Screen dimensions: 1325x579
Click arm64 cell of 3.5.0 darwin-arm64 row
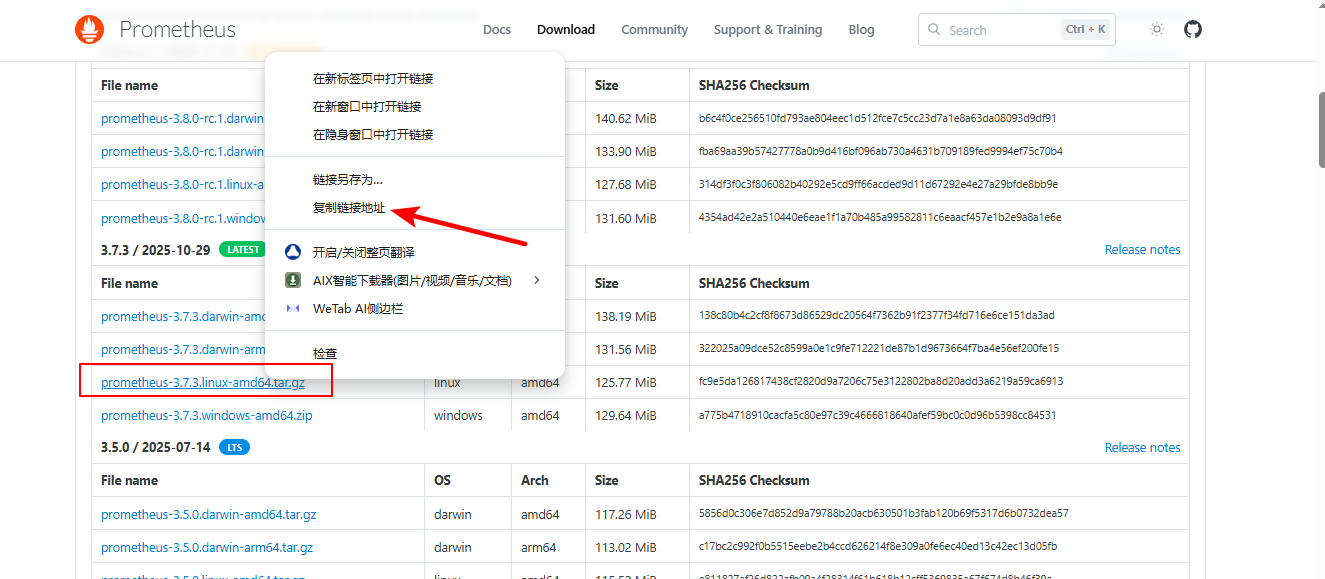(x=540, y=548)
